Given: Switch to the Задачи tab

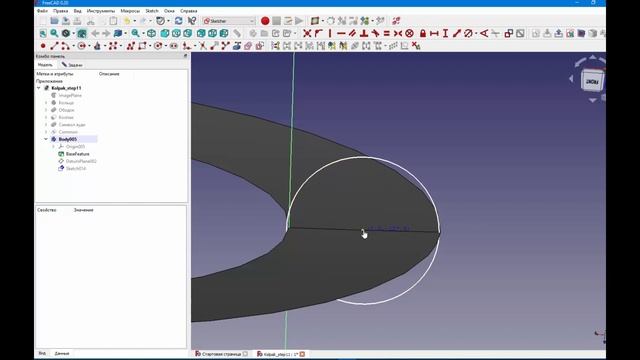Looking at the screenshot, I should point(72,65).
